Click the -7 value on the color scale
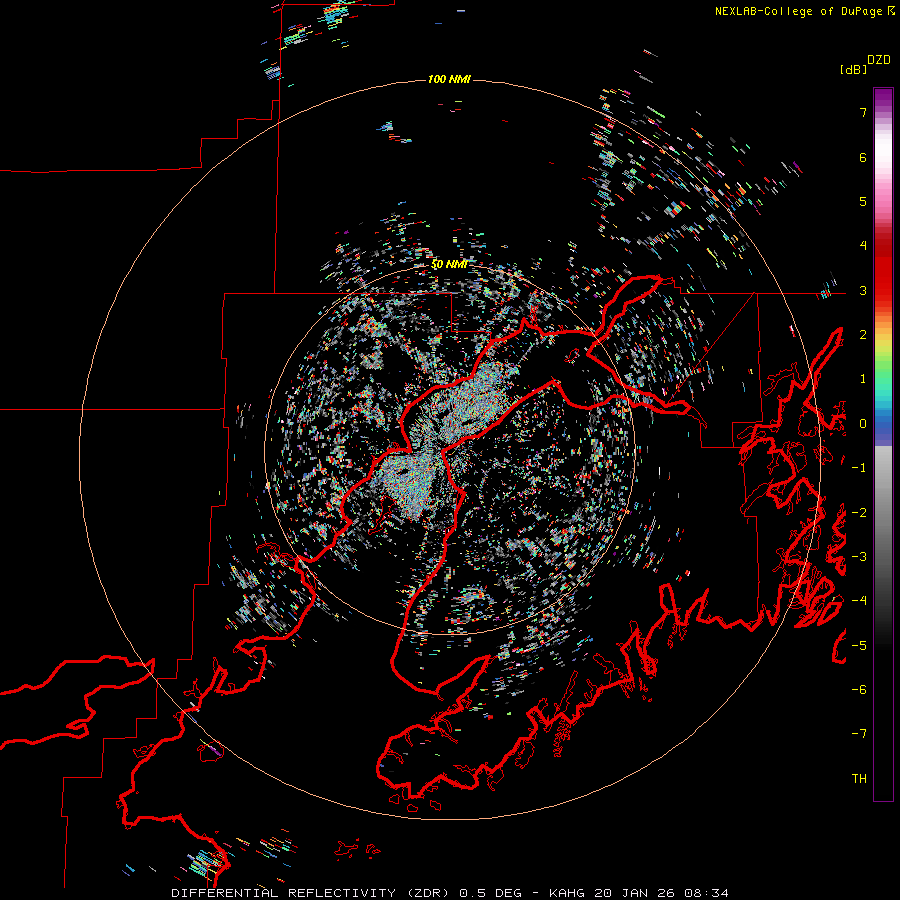 click(859, 734)
